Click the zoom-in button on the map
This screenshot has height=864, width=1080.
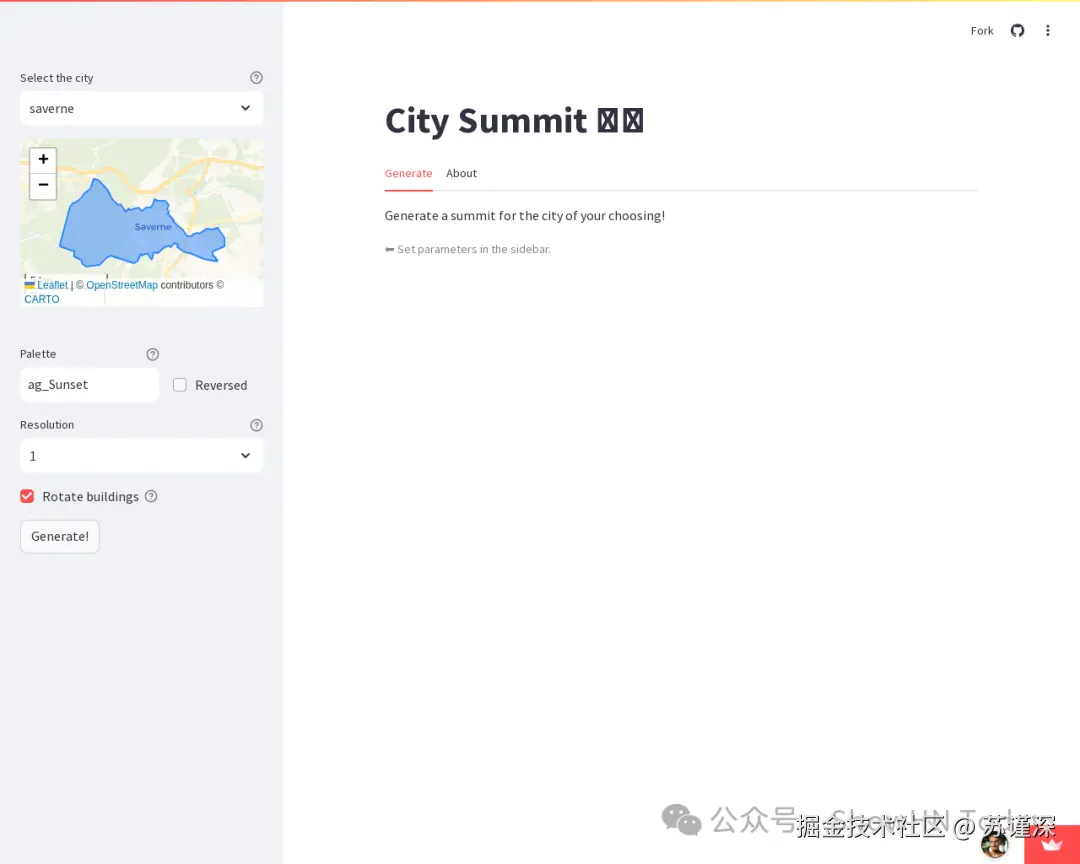pyautogui.click(x=43, y=159)
